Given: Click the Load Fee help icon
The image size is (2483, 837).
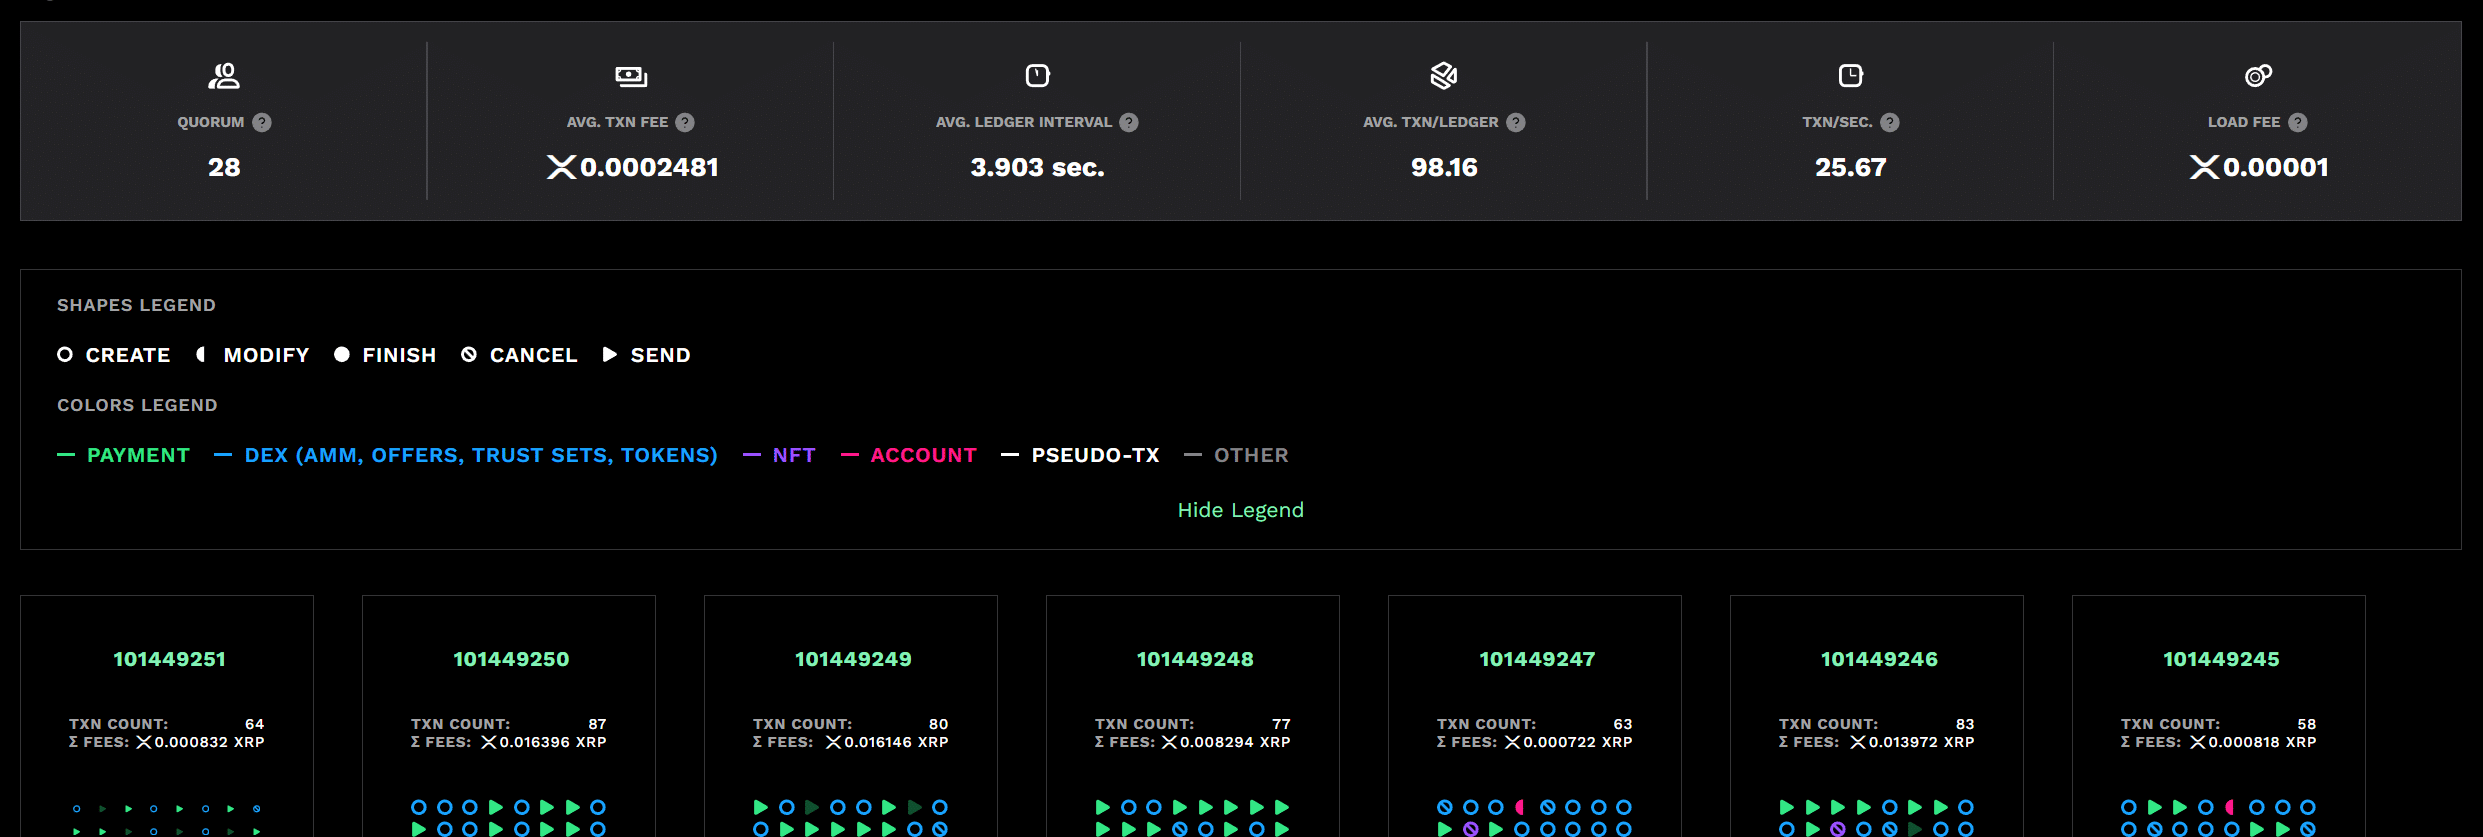Looking at the screenshot, I should point(2298,122).
